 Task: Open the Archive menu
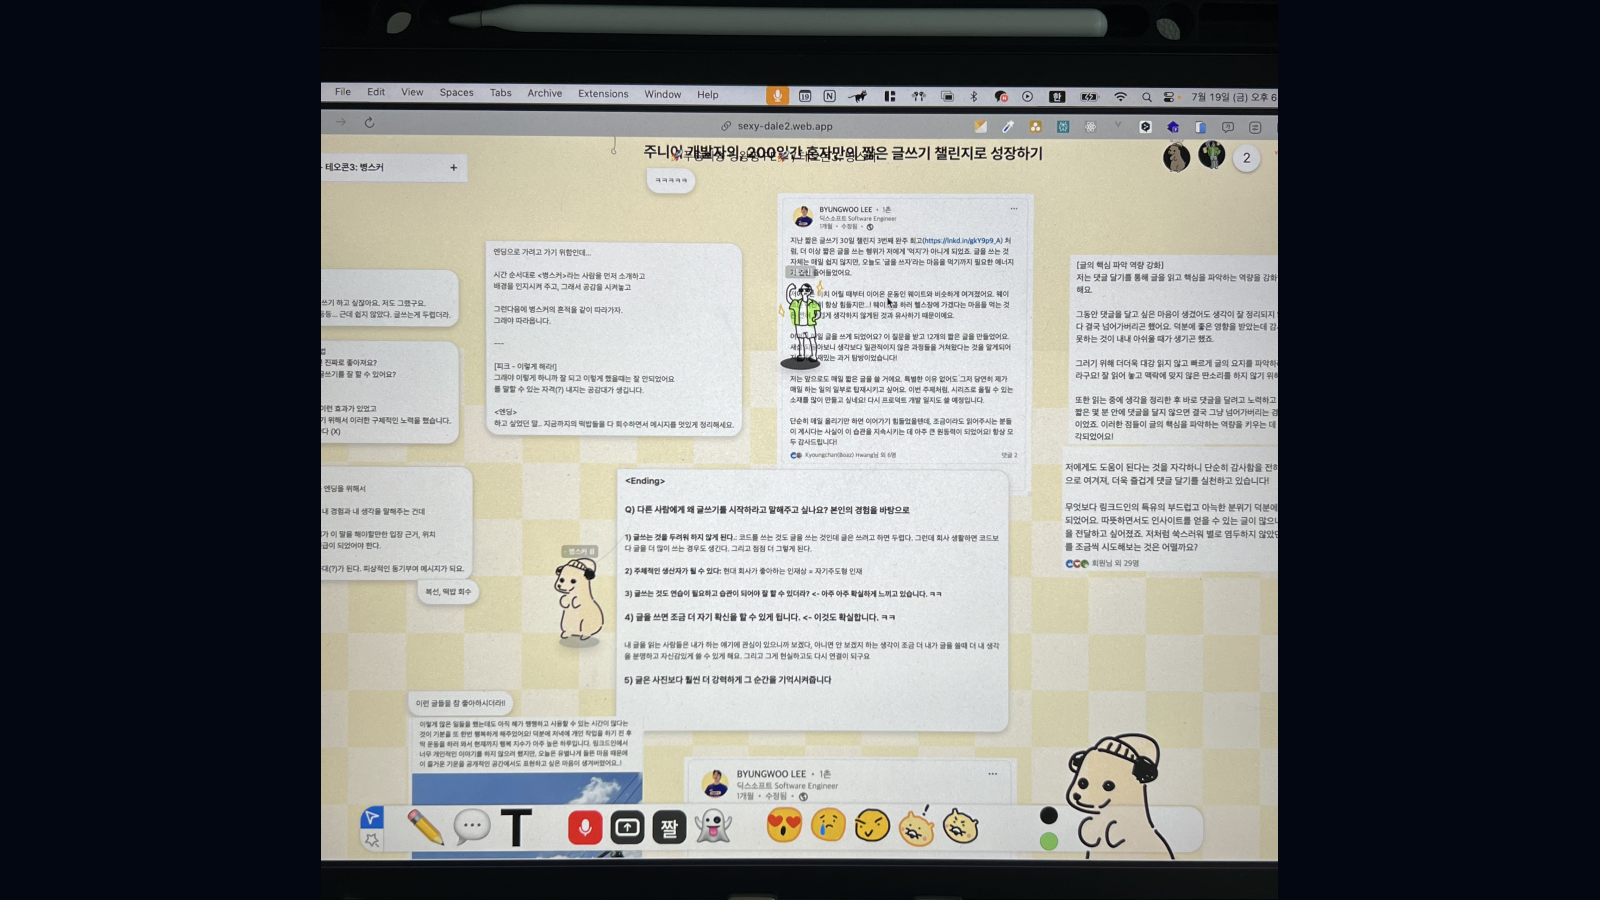coord(545,93)
